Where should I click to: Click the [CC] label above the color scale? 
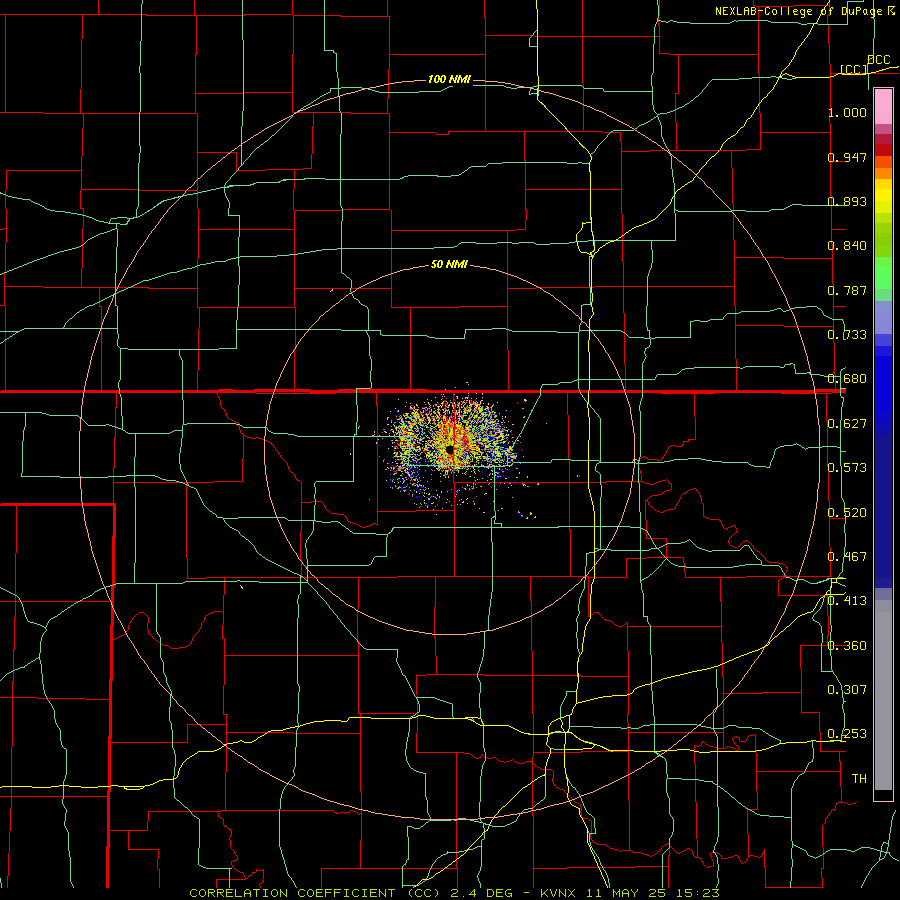coord(854,69)
